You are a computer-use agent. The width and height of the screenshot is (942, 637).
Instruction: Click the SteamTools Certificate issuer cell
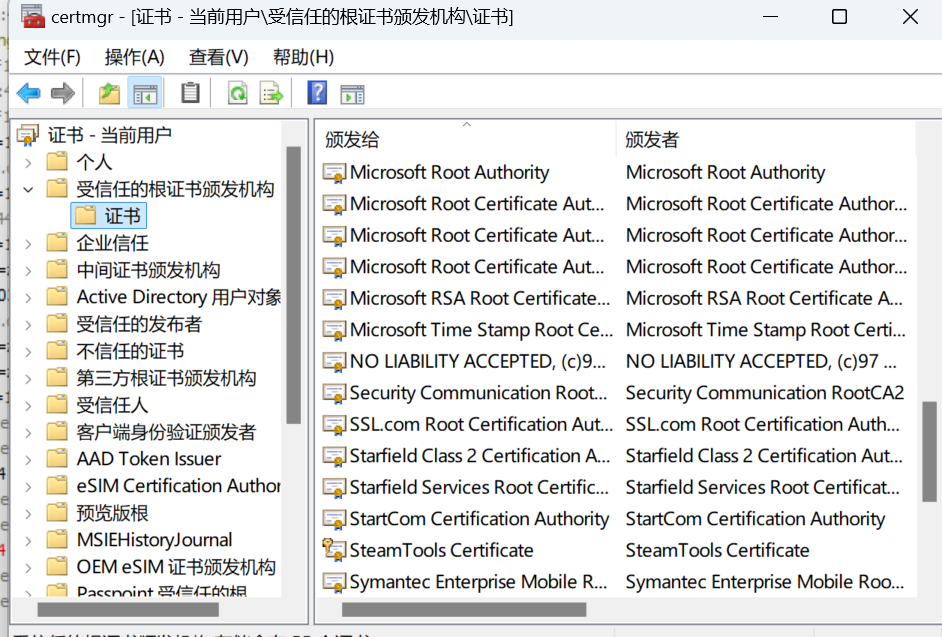tap(717, 550)
